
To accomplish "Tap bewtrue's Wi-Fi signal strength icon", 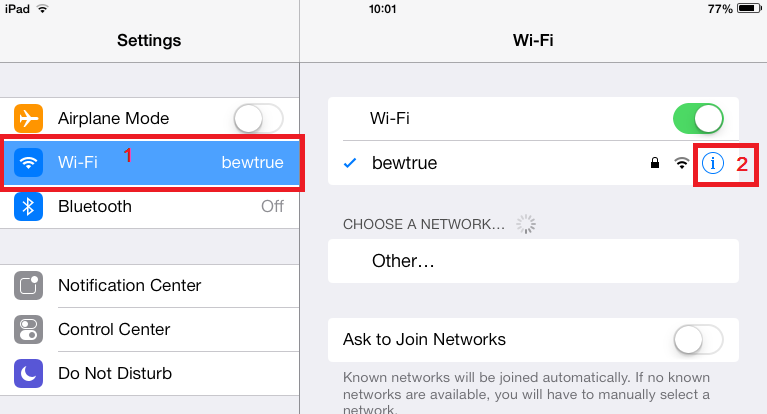I will pos(681,163).
